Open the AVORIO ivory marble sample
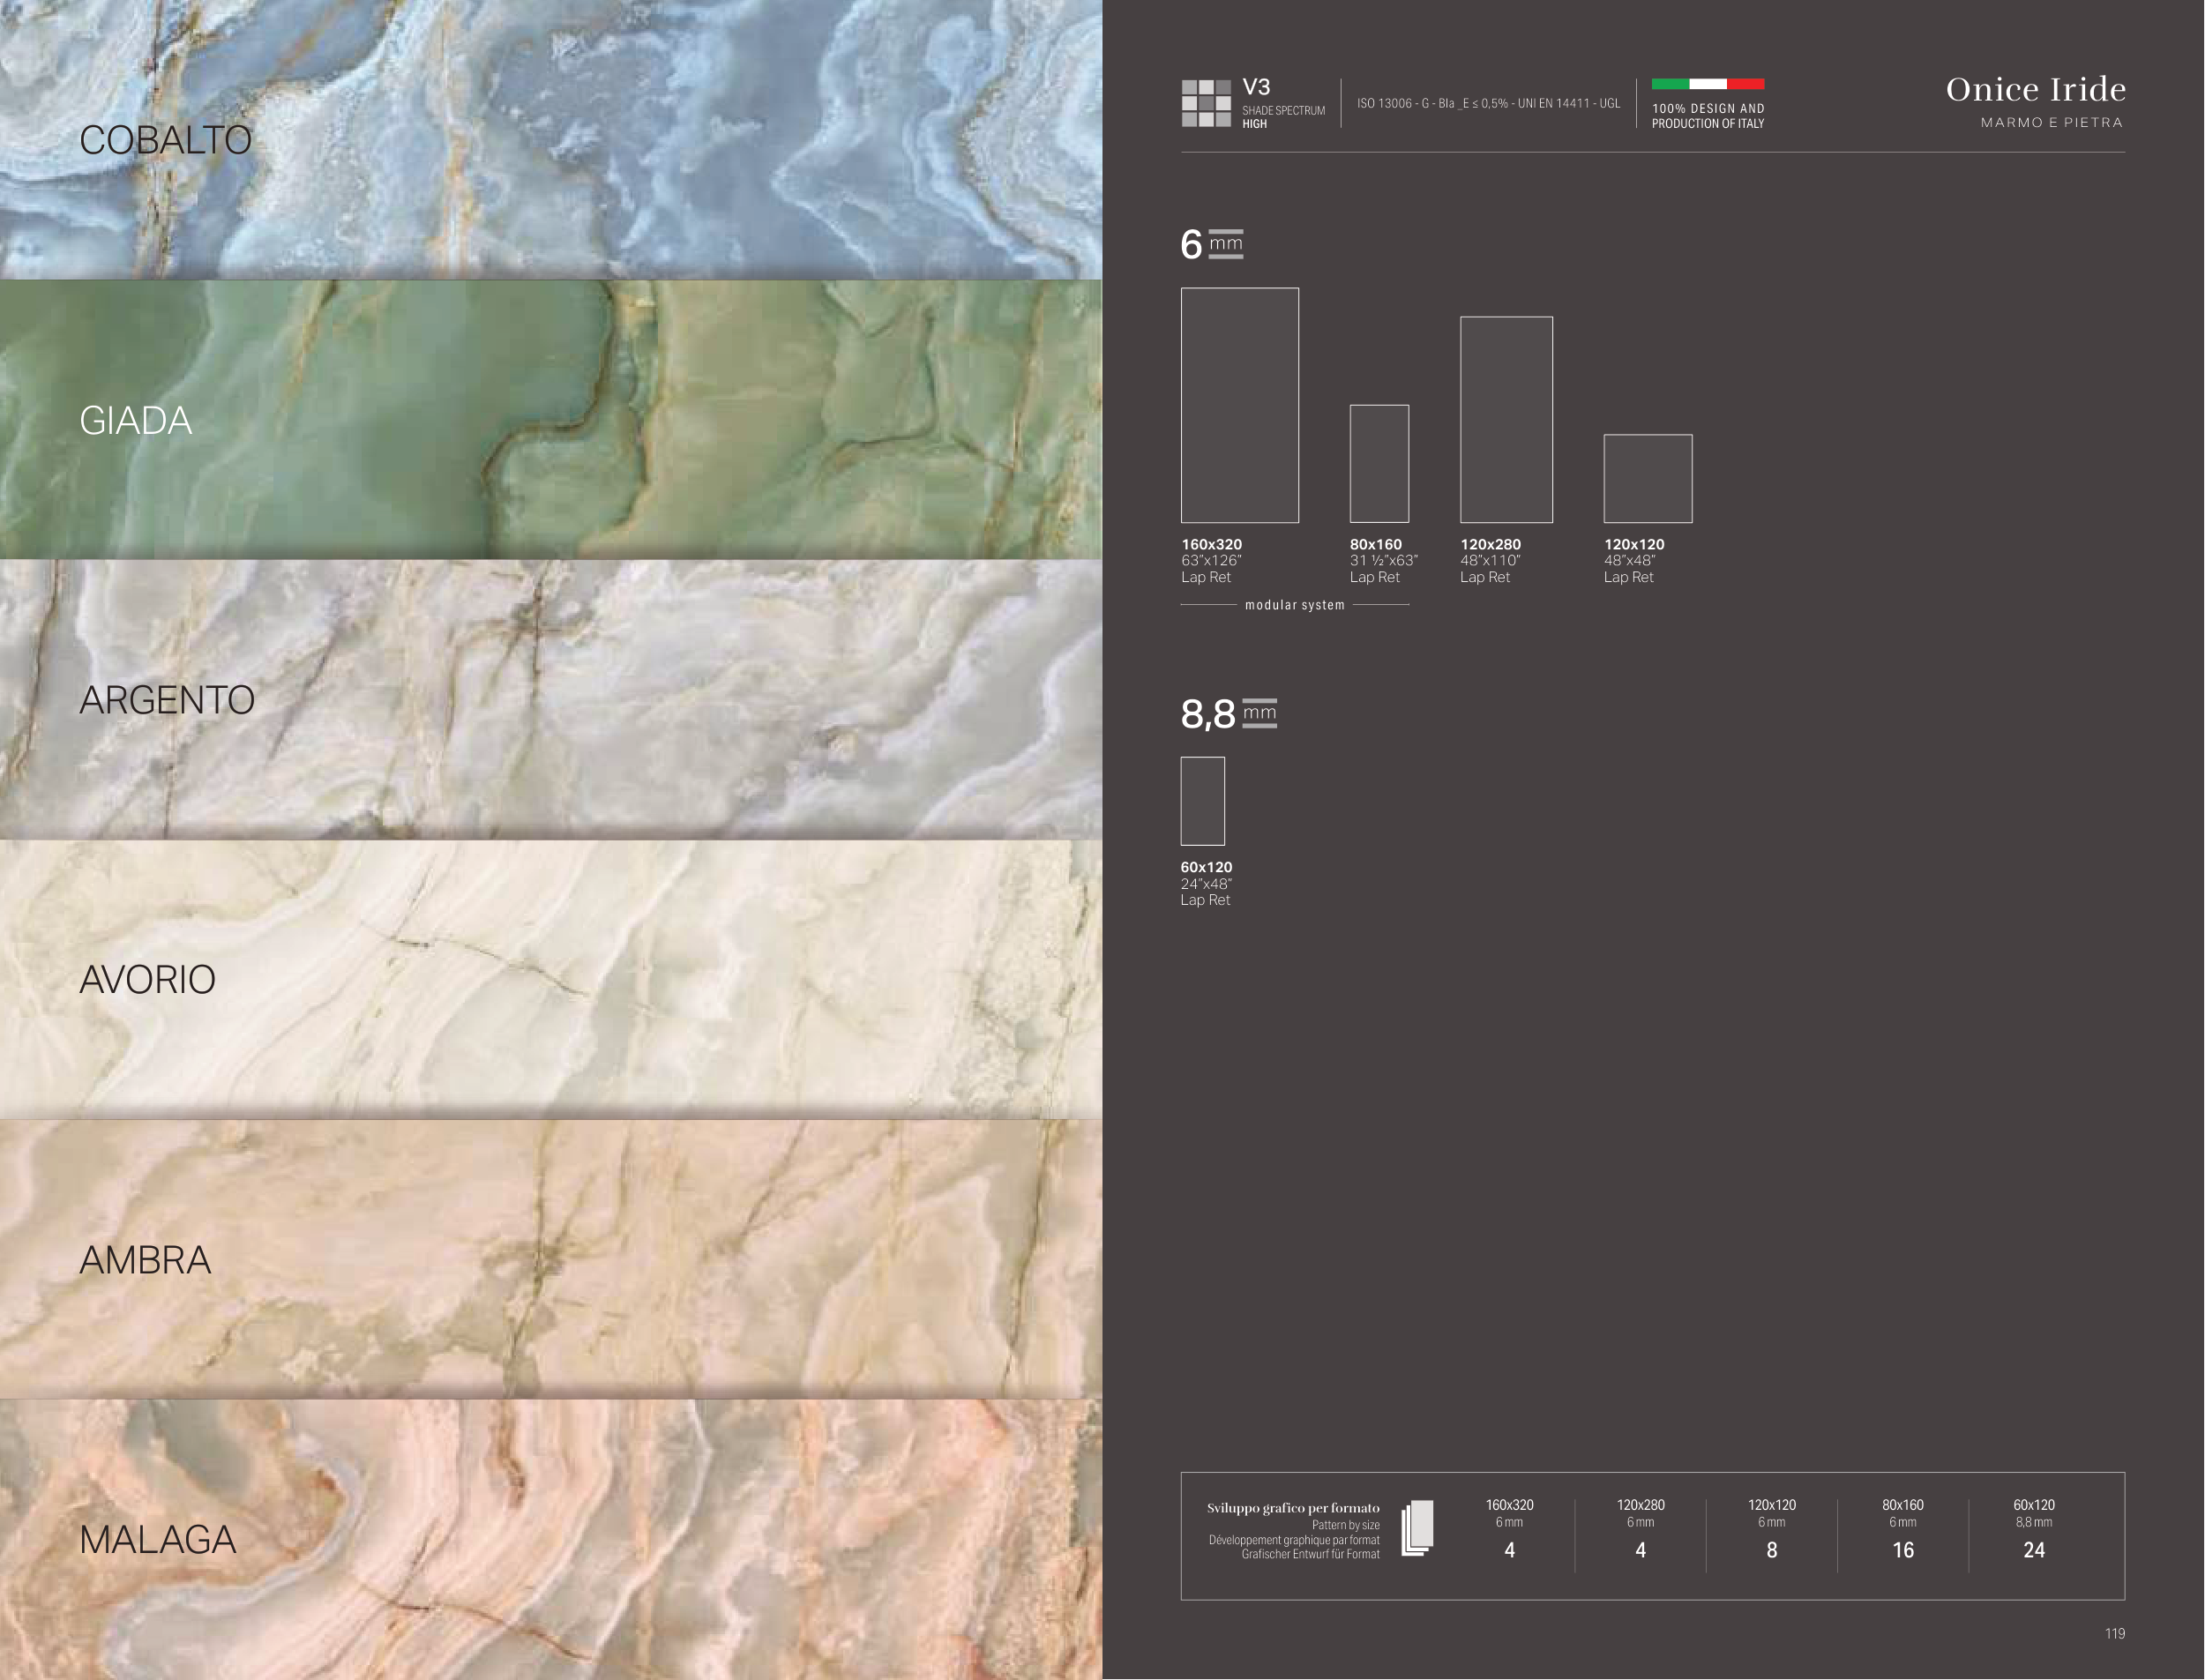 pyautogui.click(x=550, y=979)
